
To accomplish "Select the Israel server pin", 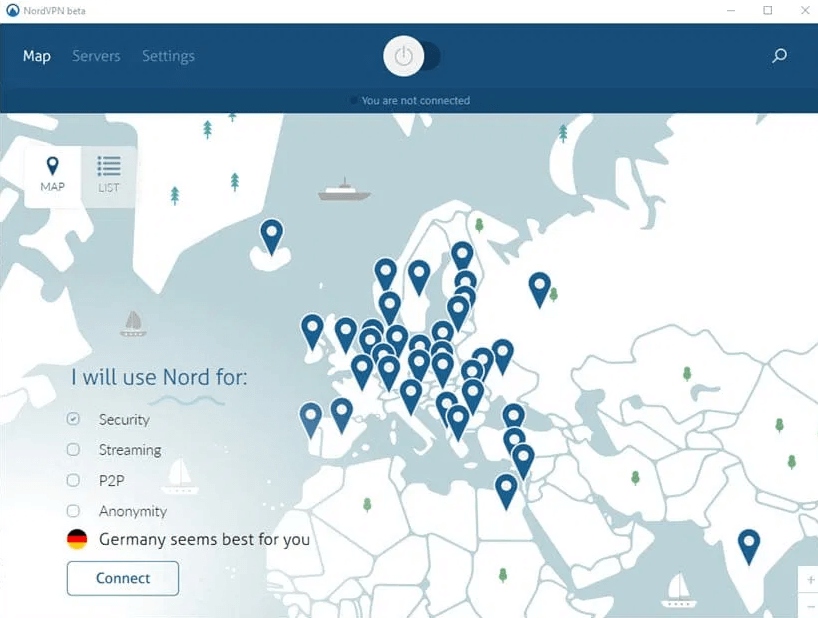I will [x=523, y=461].
